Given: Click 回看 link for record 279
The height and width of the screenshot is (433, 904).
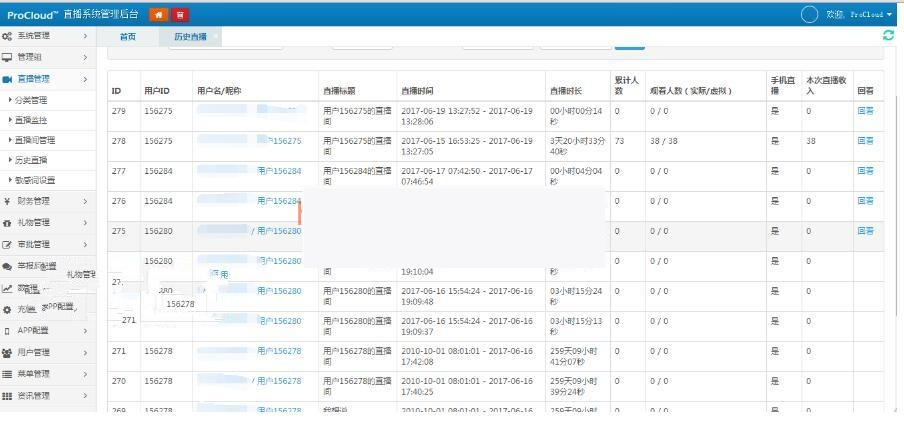Looking at the screenshot, I should click(x=865, y=111).
